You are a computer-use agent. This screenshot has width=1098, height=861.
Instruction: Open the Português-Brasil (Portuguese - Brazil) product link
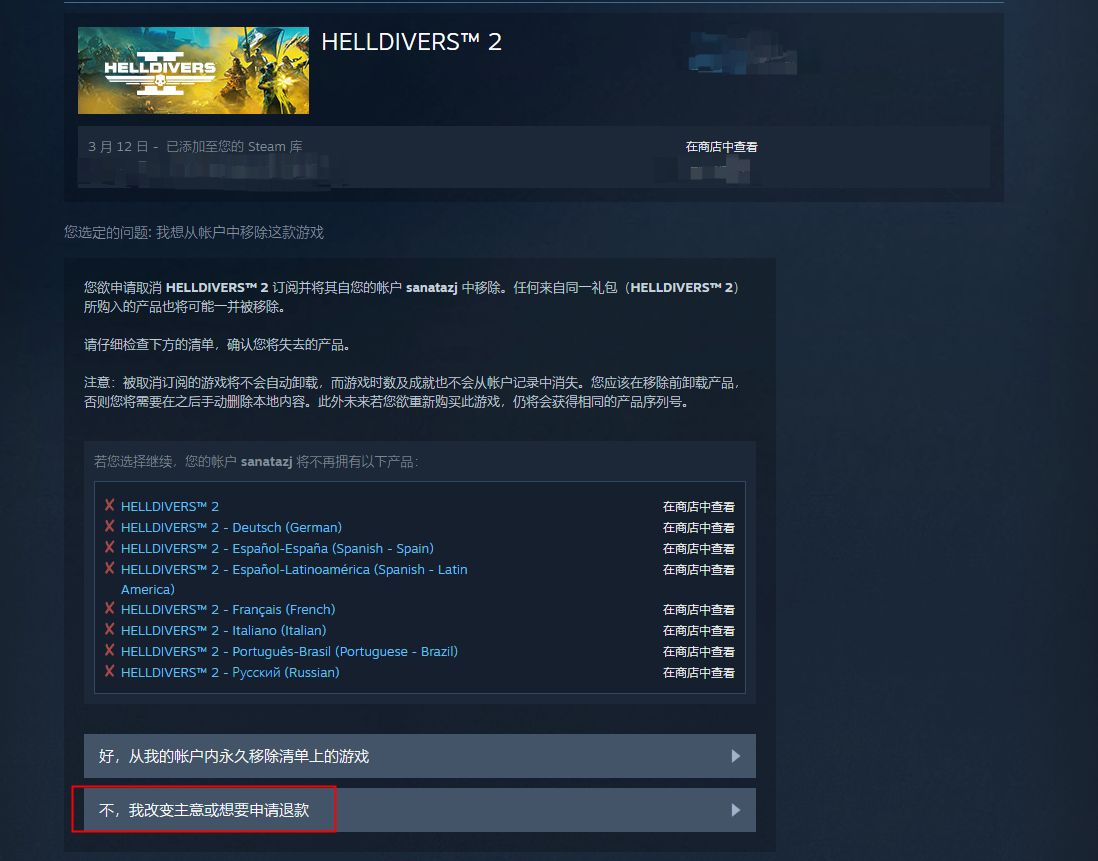click(289, 651)
